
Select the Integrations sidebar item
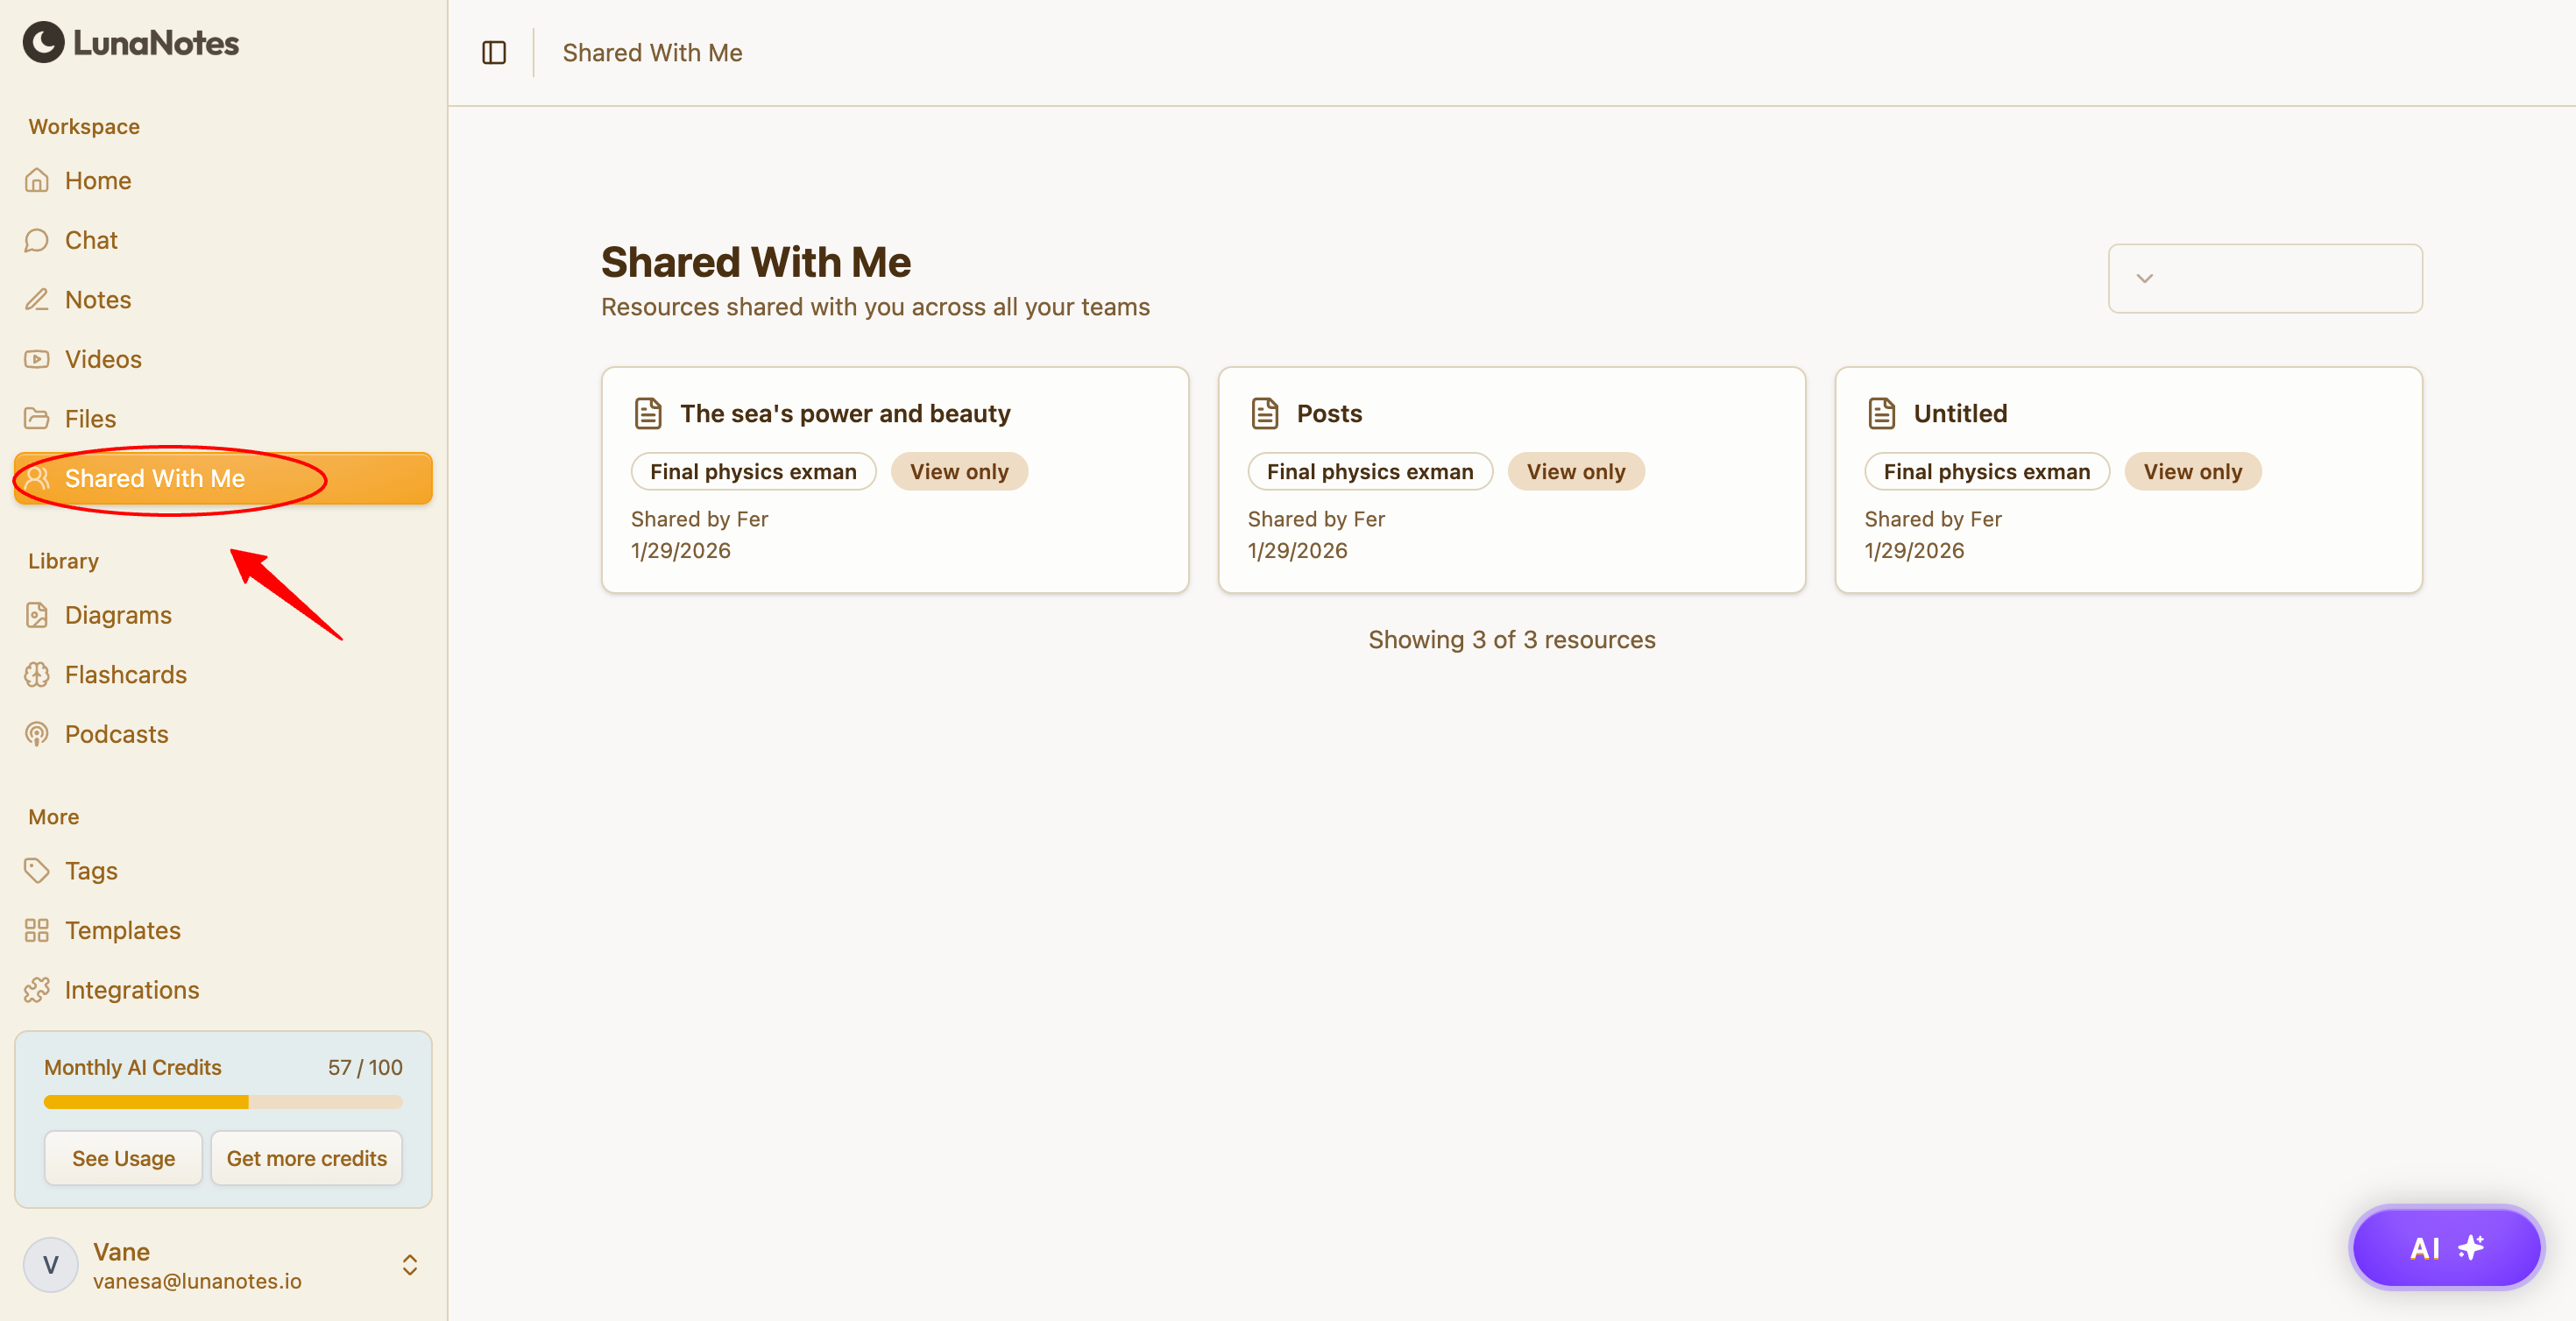[131, 990]
